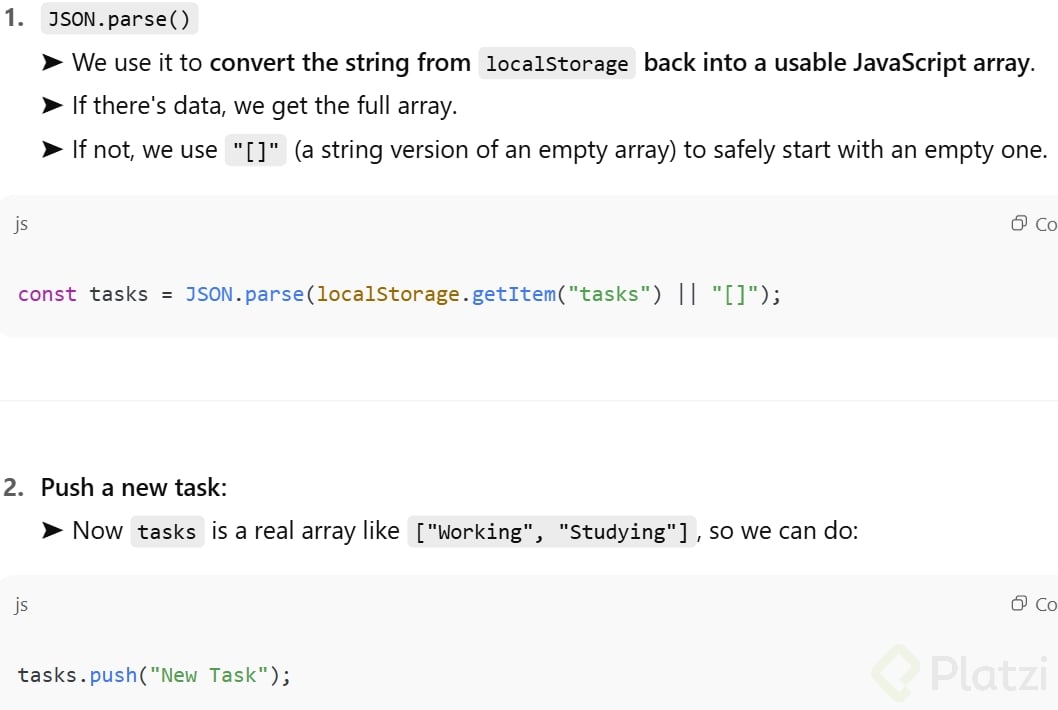Click the bullet "If there's data, we get the full array"

tap(264, 105)
